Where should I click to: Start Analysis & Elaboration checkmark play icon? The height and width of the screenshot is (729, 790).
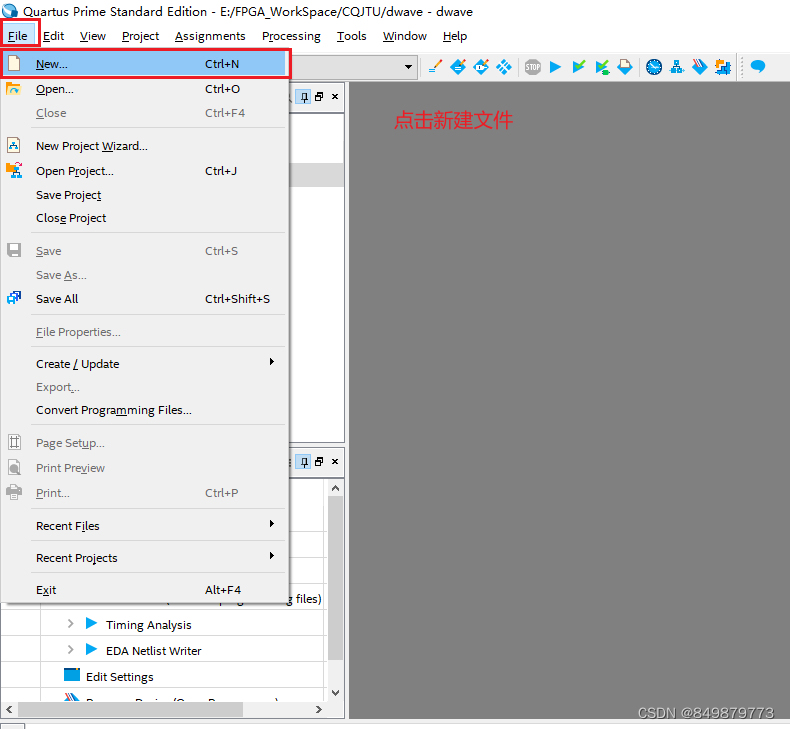579,67
